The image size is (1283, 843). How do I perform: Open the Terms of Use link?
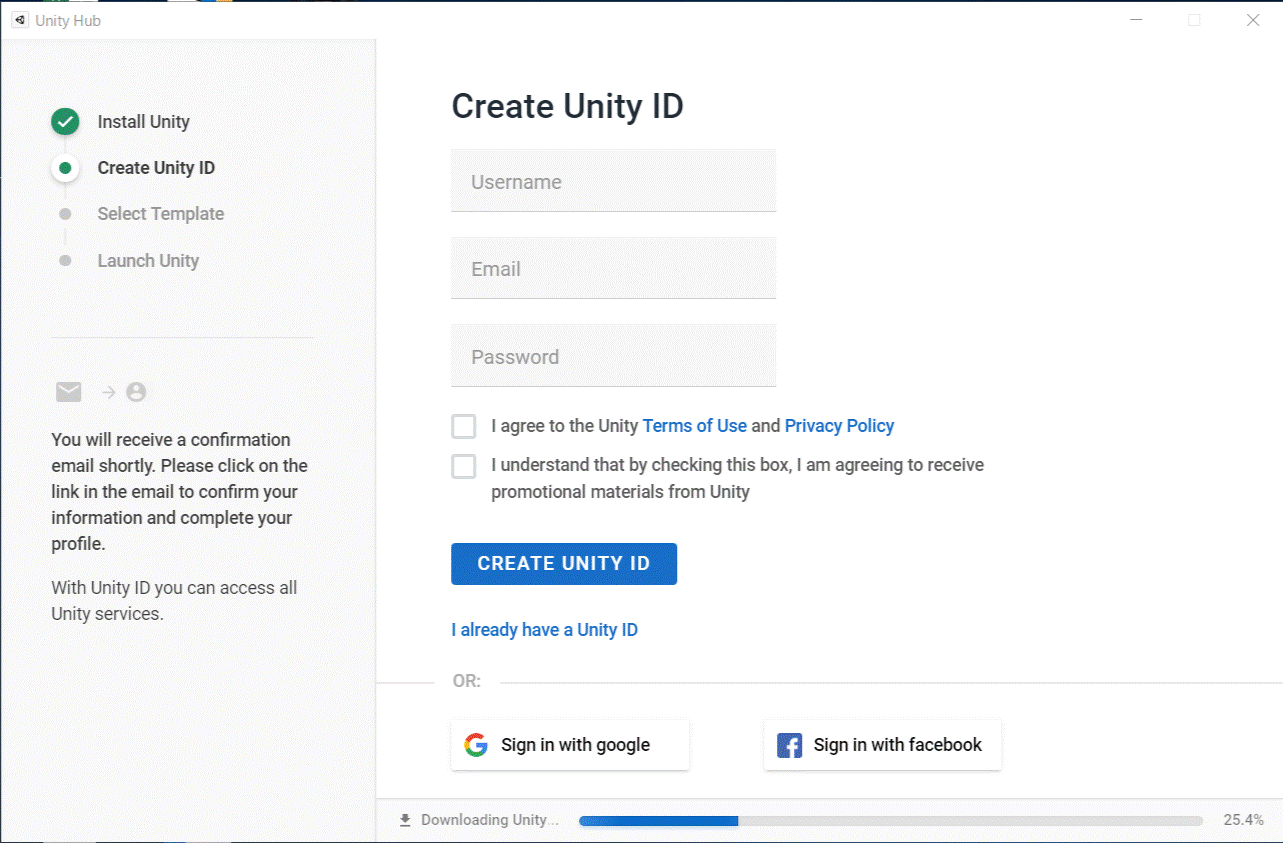[694, 426]
